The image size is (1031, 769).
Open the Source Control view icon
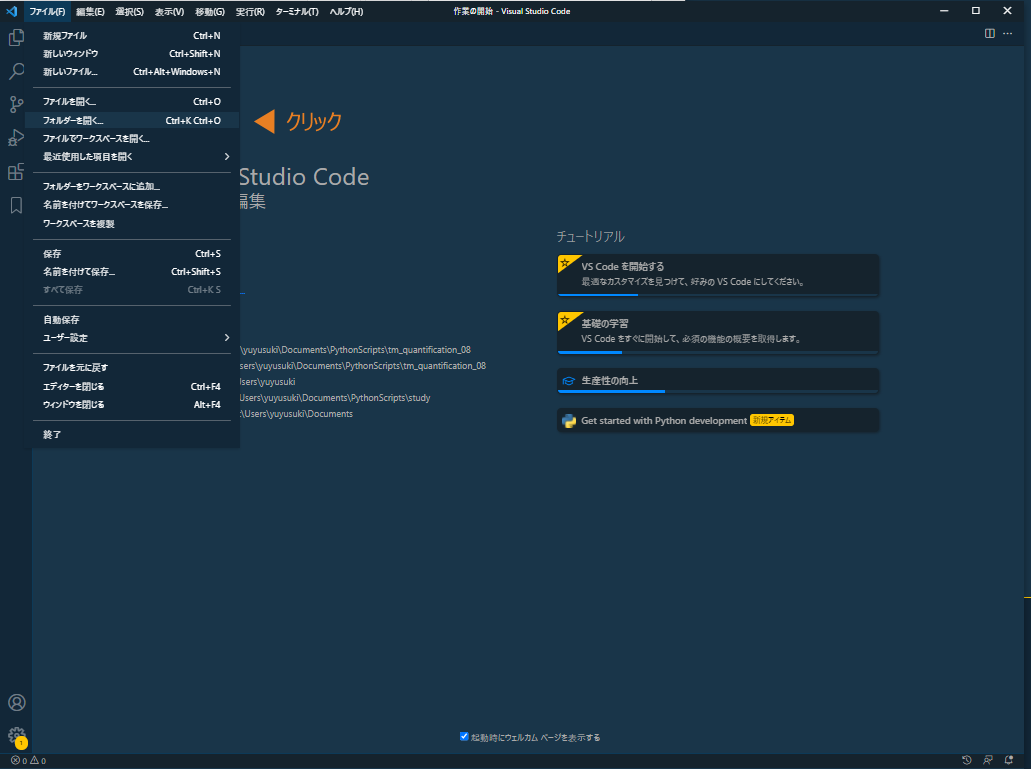(16, 105)
